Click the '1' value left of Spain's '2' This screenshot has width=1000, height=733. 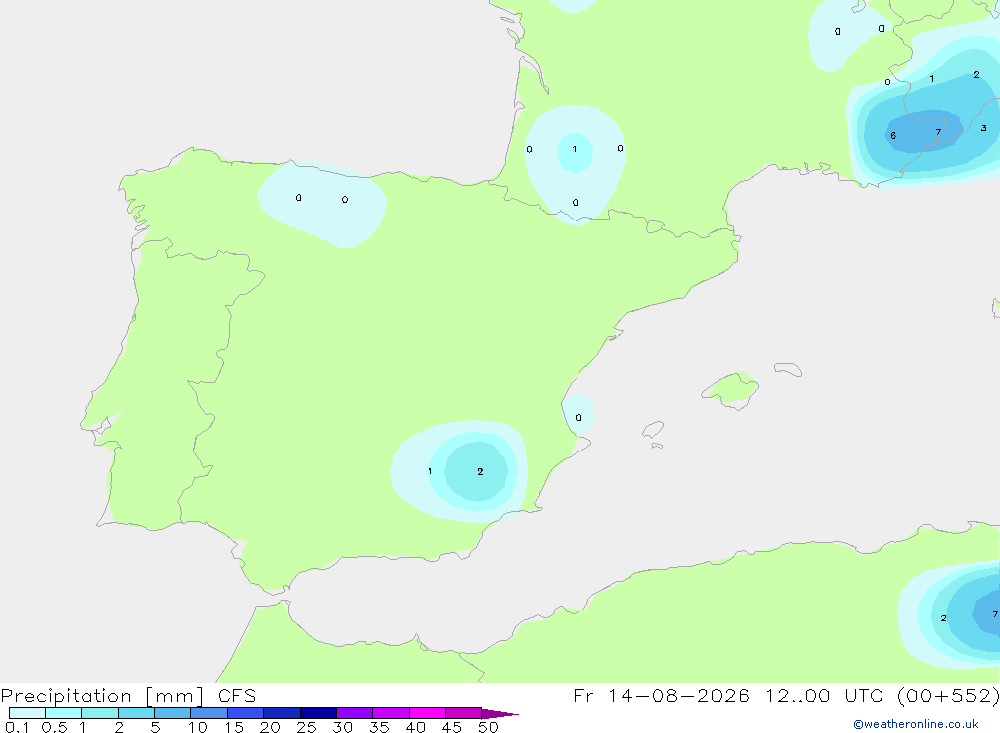(x=430, y=471)
